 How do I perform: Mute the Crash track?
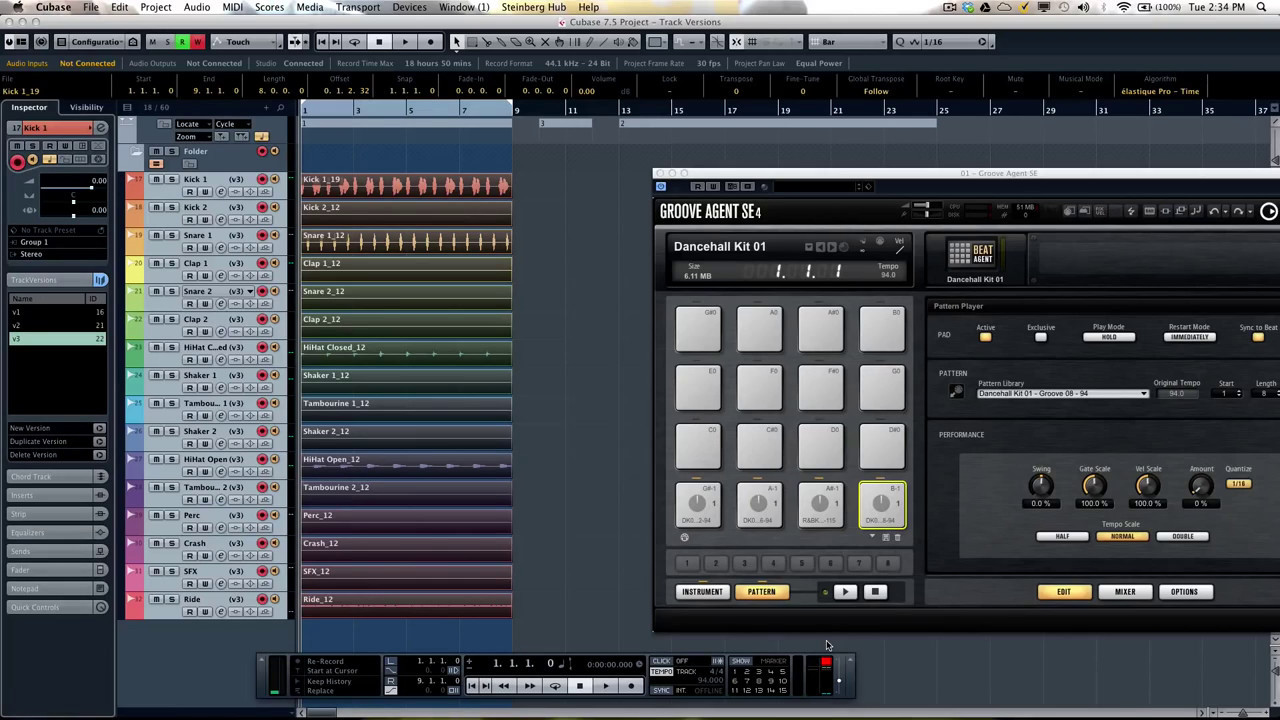tap(155, 543)
